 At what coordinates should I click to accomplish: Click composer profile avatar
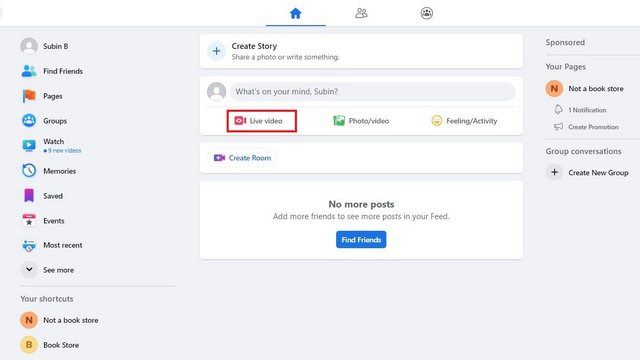(216, 91)
